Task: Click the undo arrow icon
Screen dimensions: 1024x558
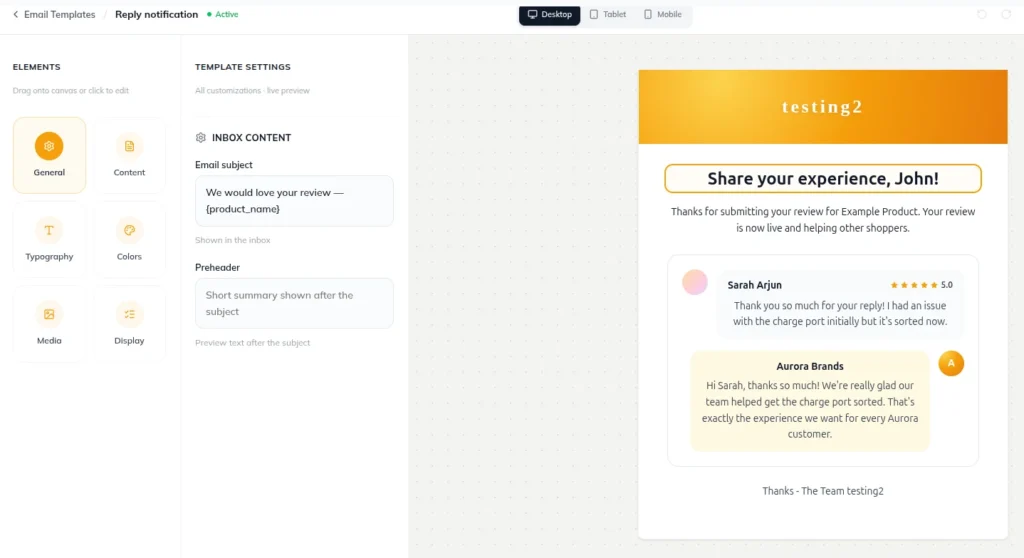Action: 982,14
